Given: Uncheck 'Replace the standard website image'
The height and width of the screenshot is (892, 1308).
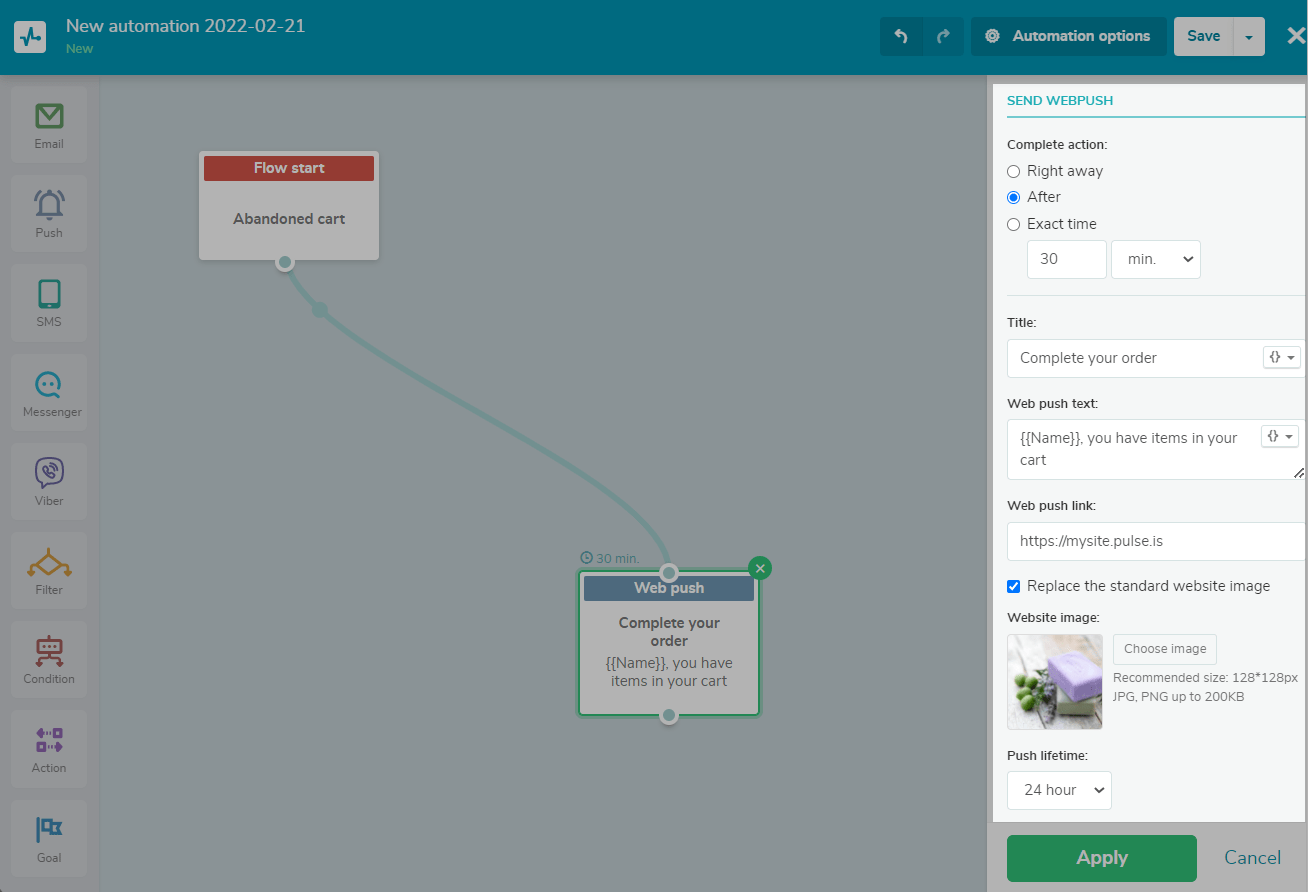Looking at the screenshot, I should 1014,586.
